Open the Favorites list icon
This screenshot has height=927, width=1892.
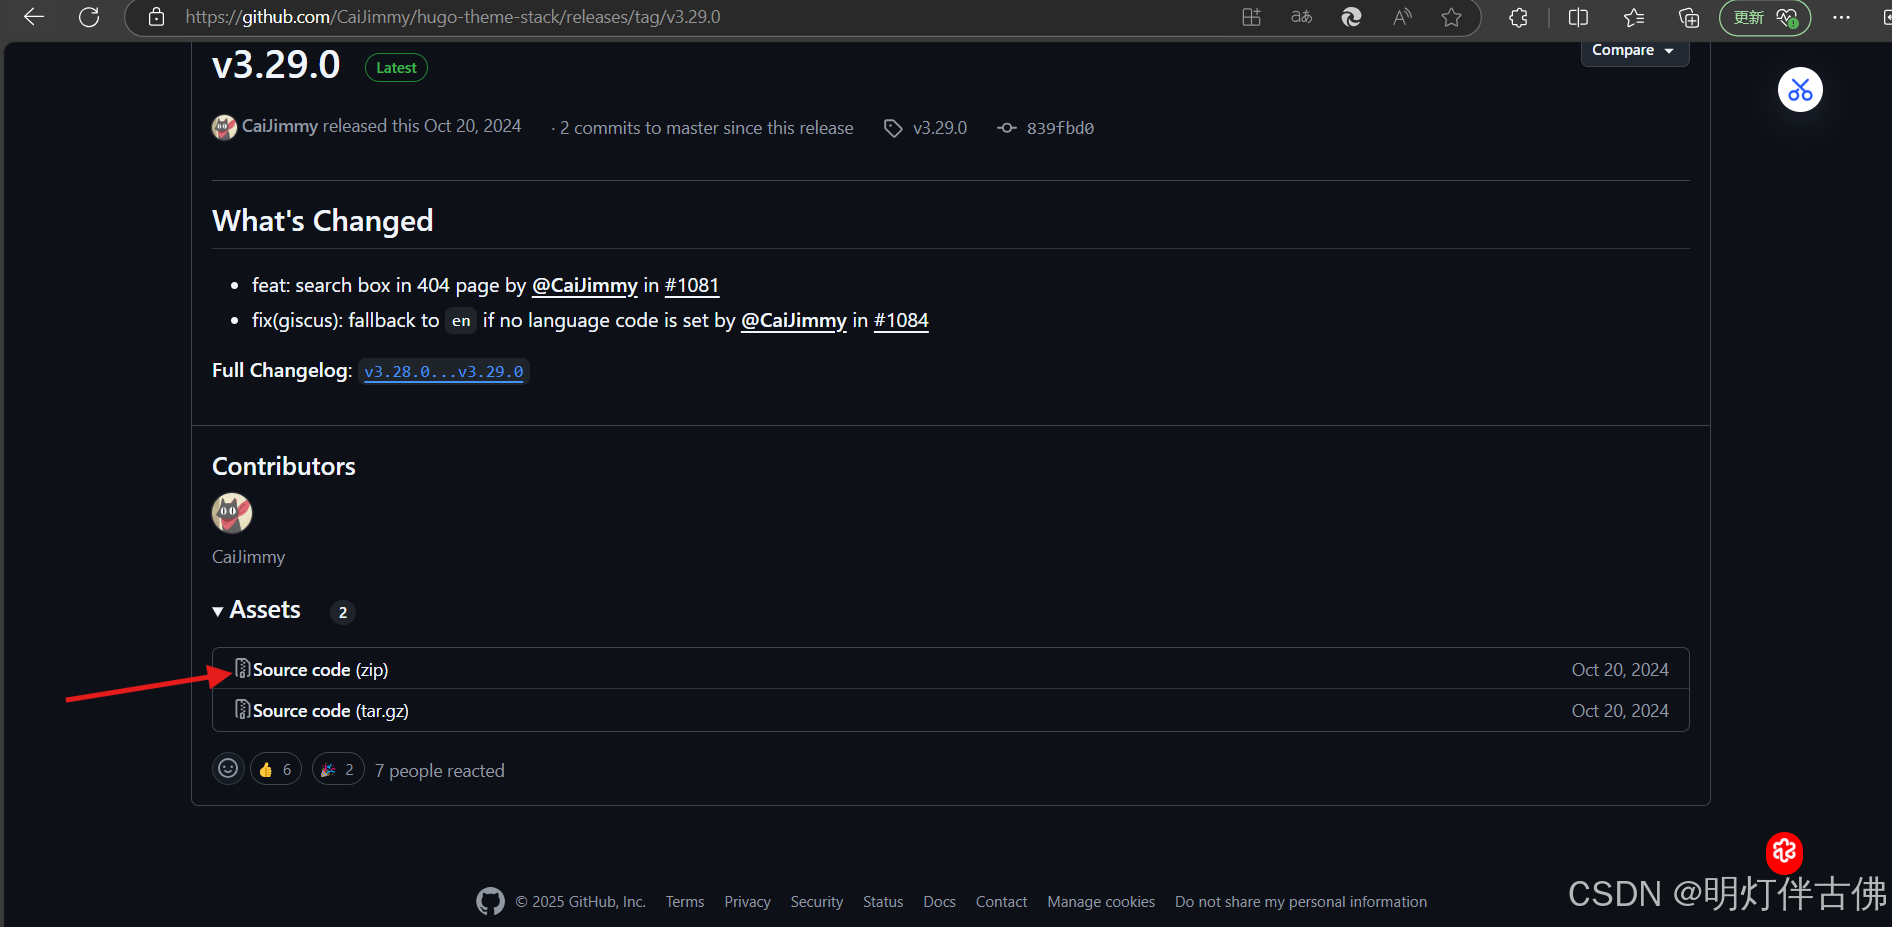(1633, 17)
